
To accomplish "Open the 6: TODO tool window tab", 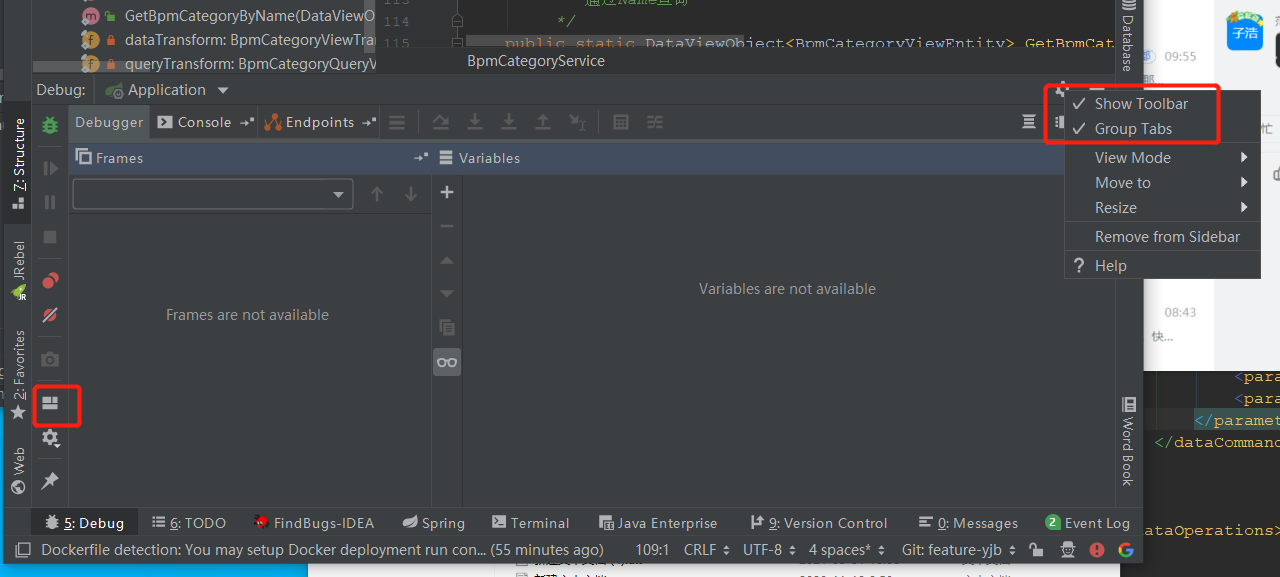I will (189, 523).
